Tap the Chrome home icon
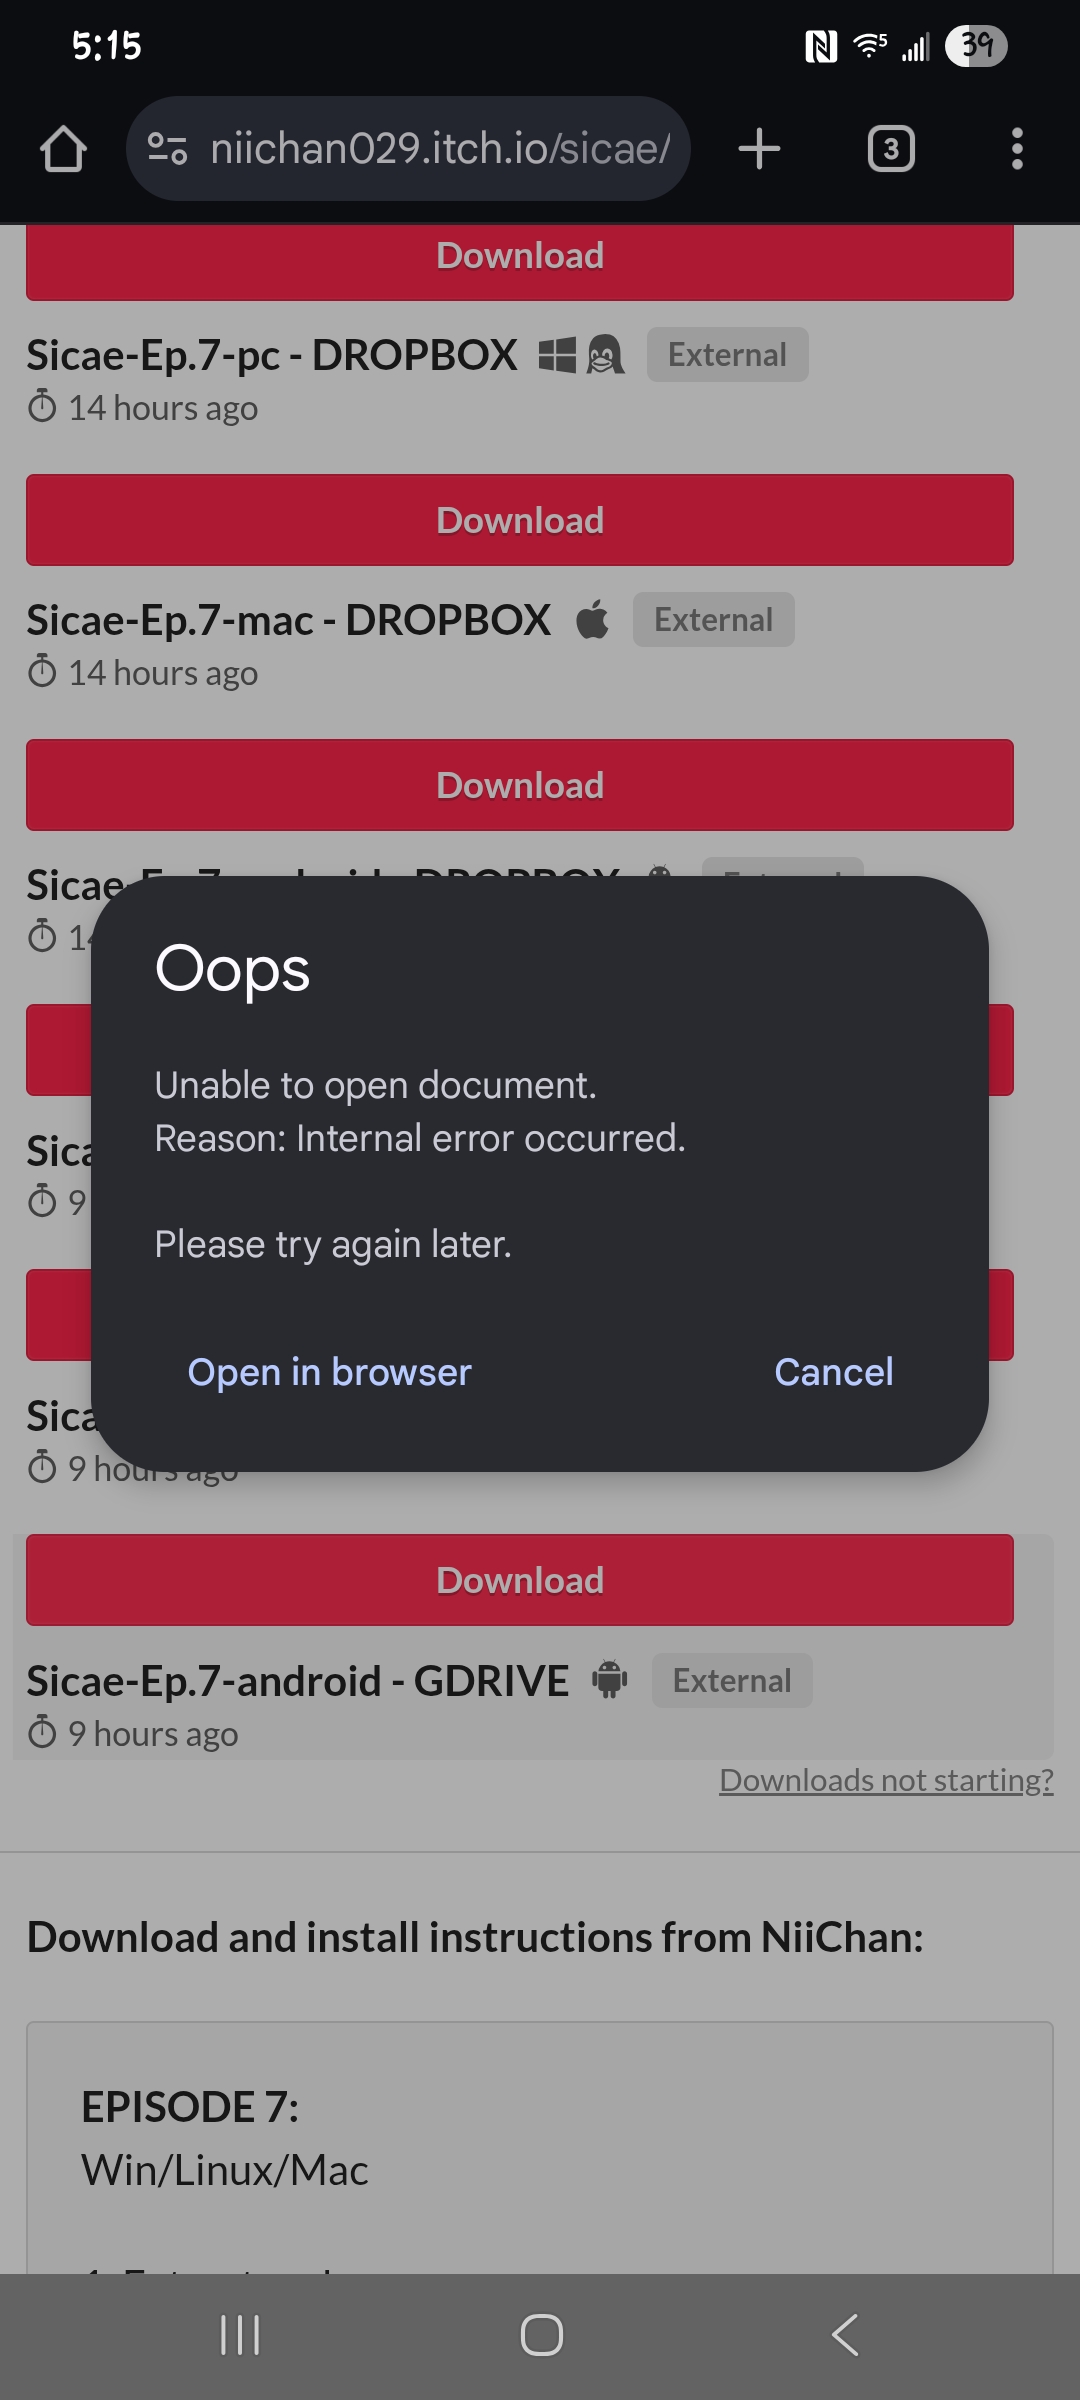 coord(63,149)
